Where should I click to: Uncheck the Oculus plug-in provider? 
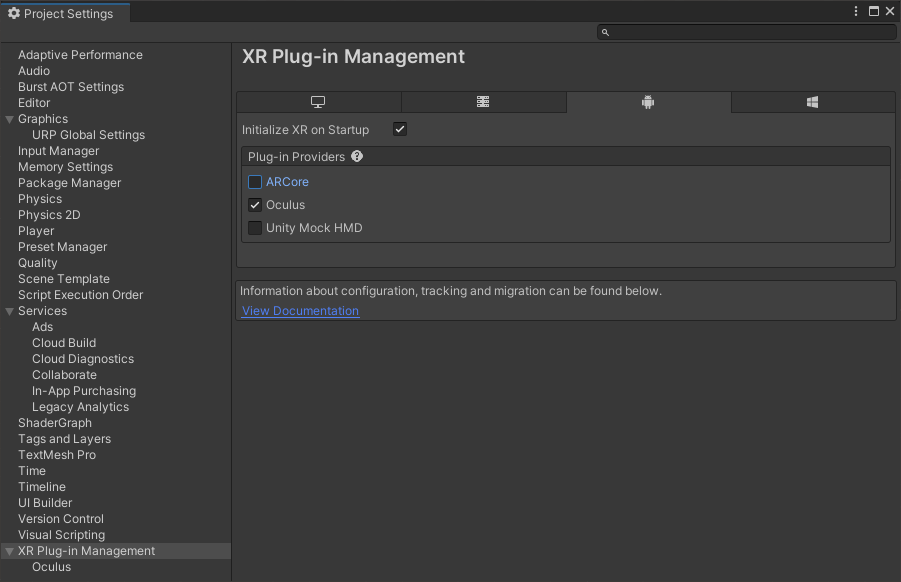255,205
